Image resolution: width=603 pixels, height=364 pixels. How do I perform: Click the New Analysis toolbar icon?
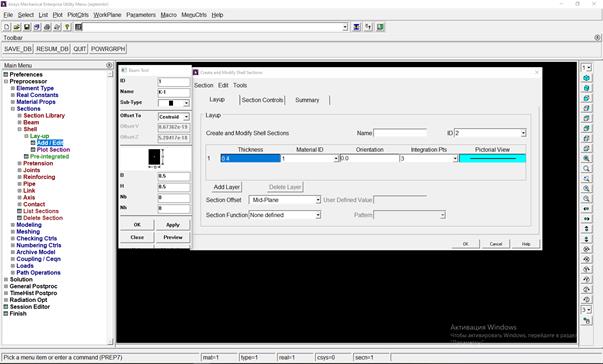[7, 27]
